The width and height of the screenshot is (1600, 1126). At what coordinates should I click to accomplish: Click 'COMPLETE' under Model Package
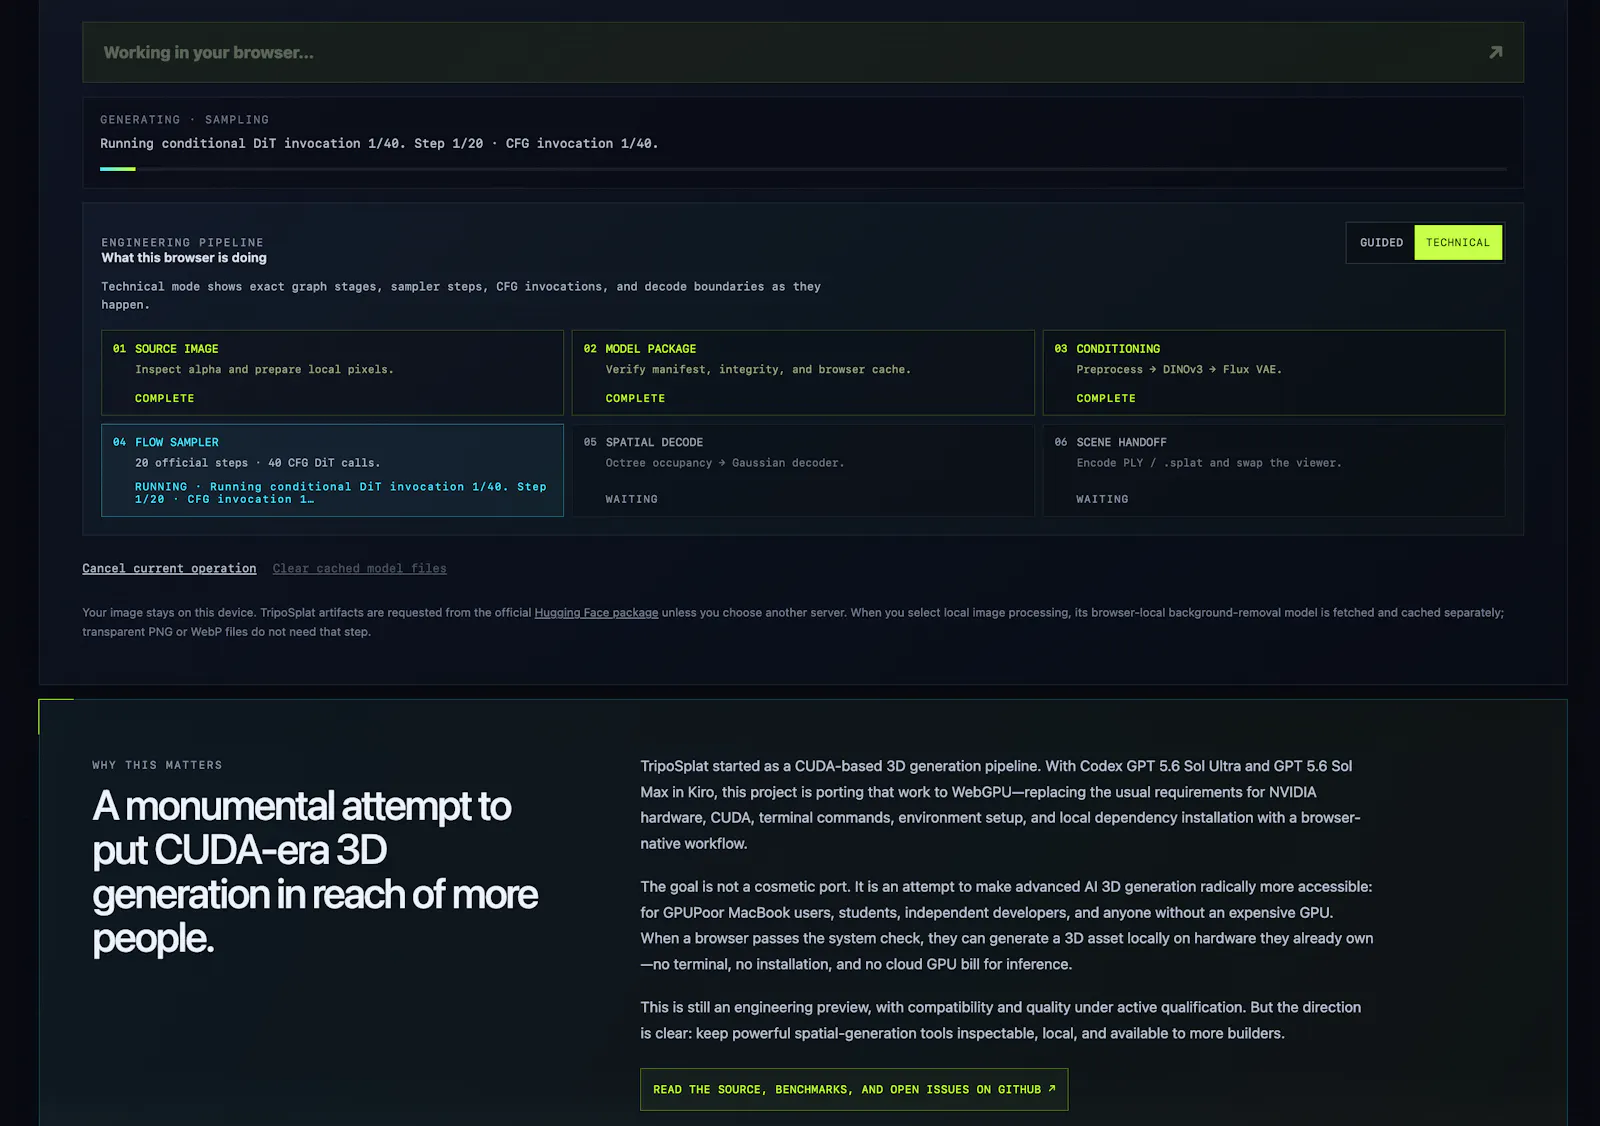coord(635,398)
